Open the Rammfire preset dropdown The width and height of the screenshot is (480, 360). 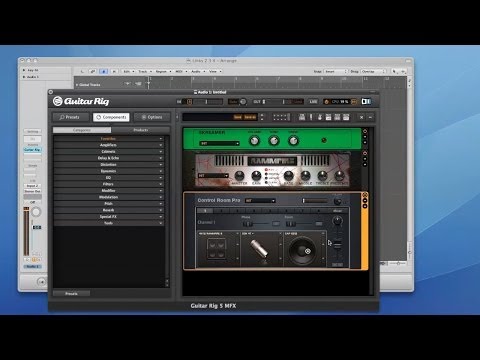point(213,176)
